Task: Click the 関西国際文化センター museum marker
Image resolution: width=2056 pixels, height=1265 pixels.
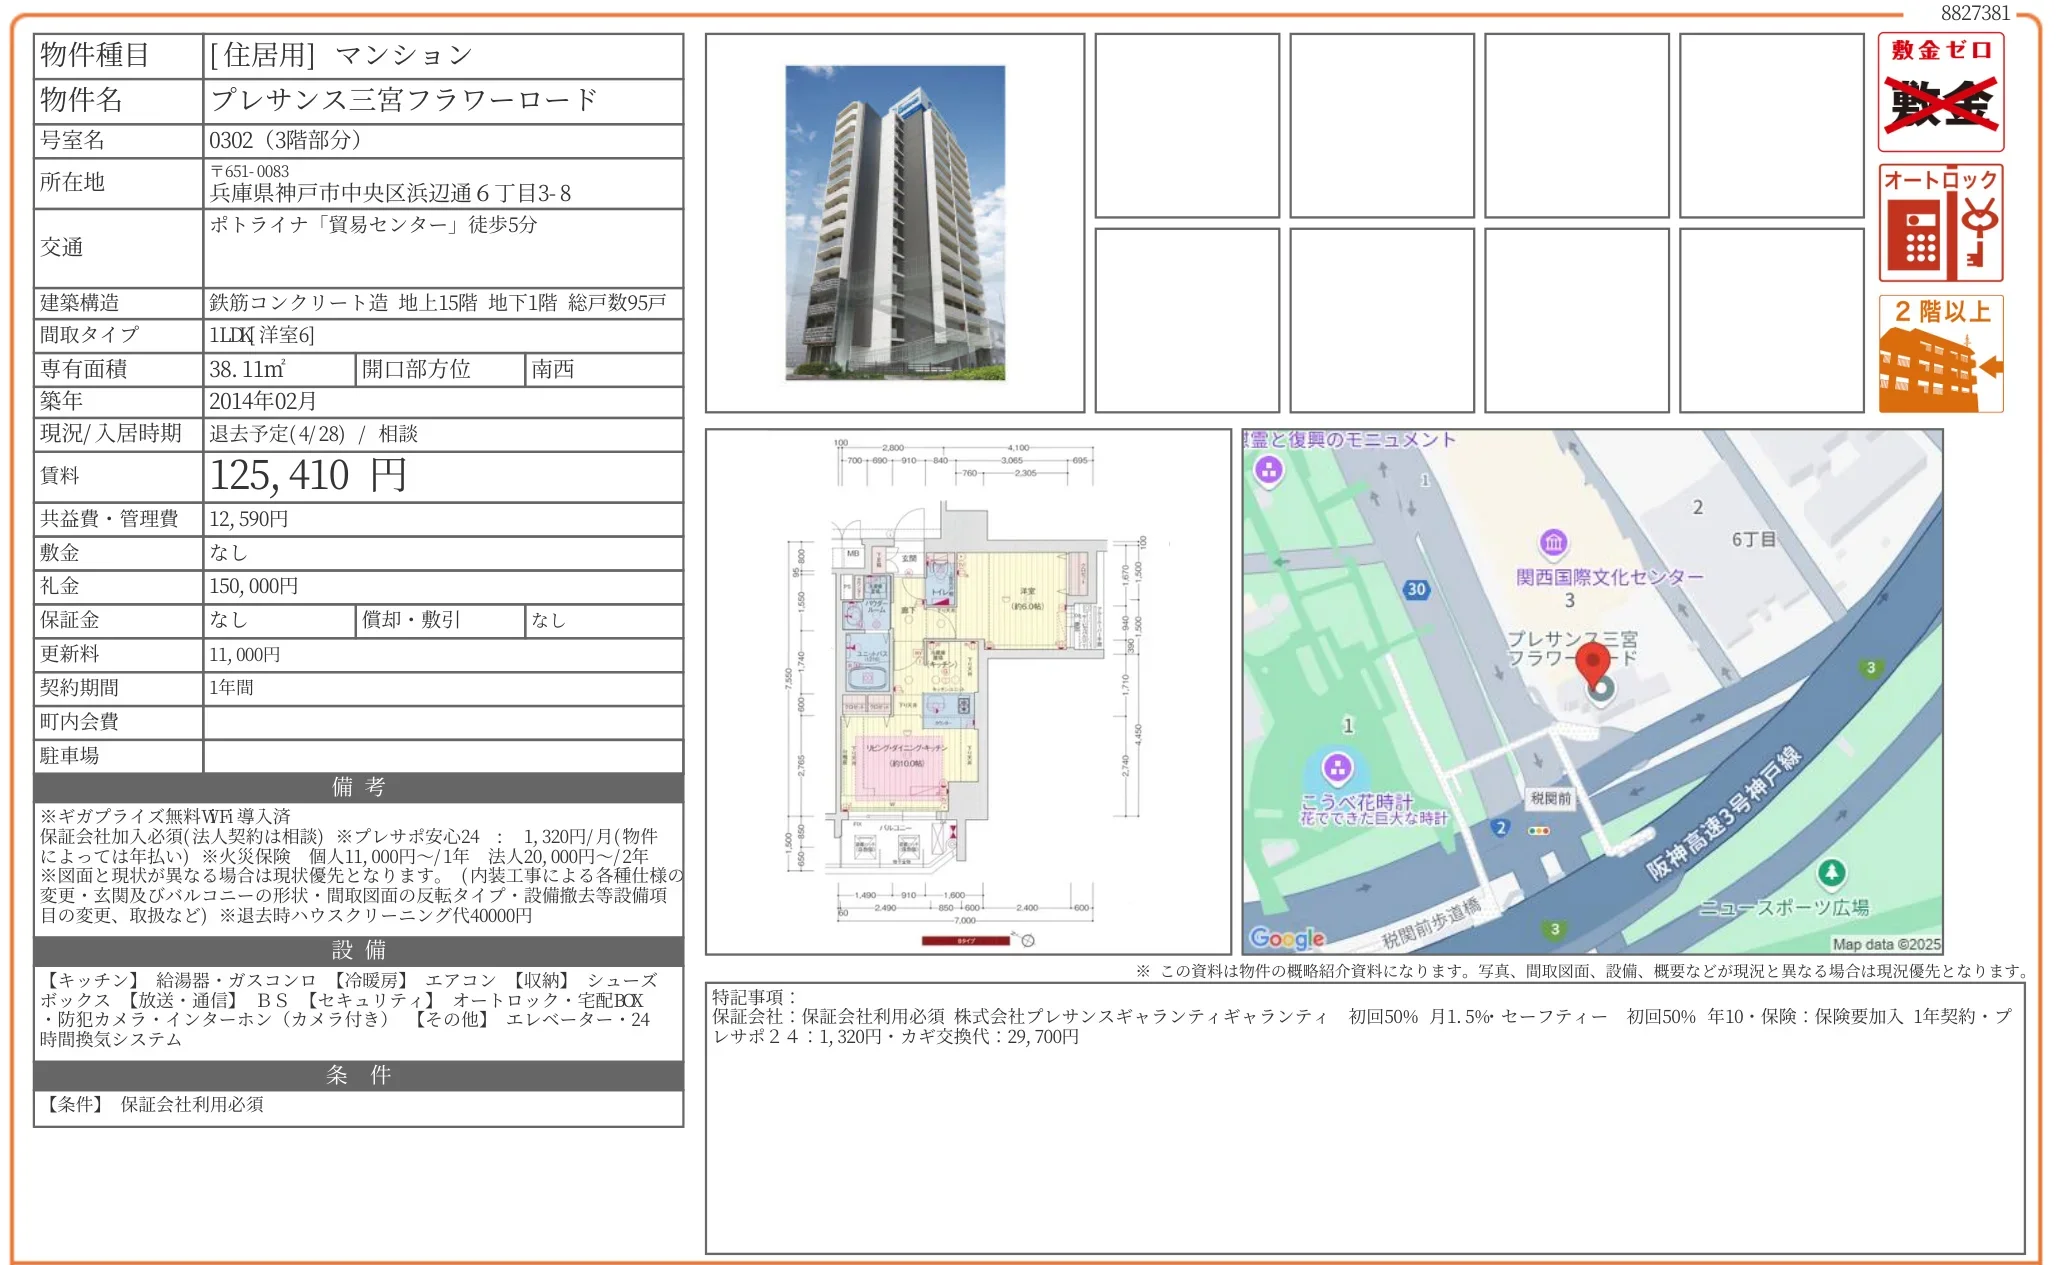Action: point(1553,543)
